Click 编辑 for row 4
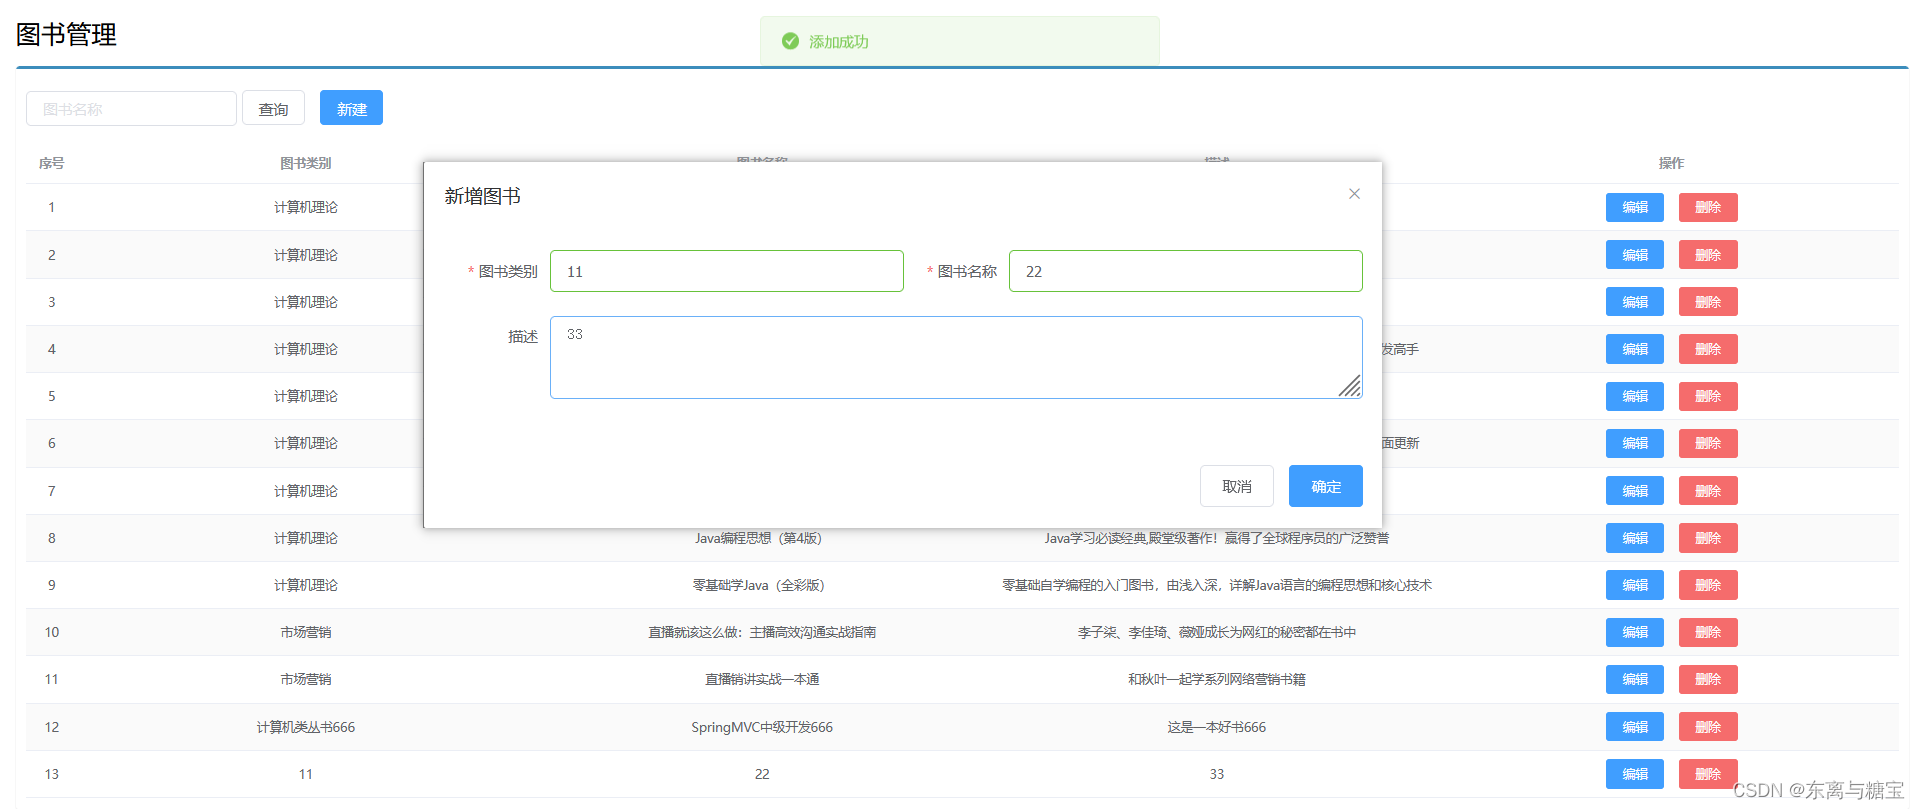 [1635, 349]
